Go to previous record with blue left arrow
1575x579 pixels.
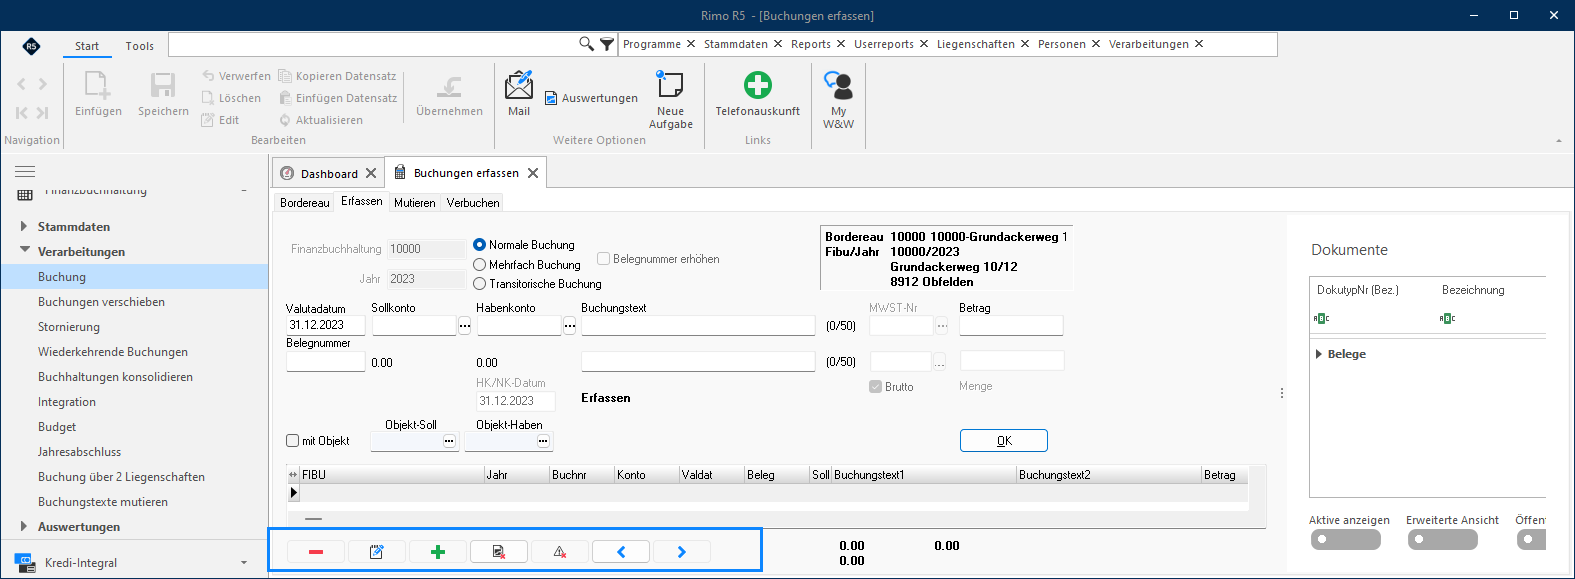point(621,552)
